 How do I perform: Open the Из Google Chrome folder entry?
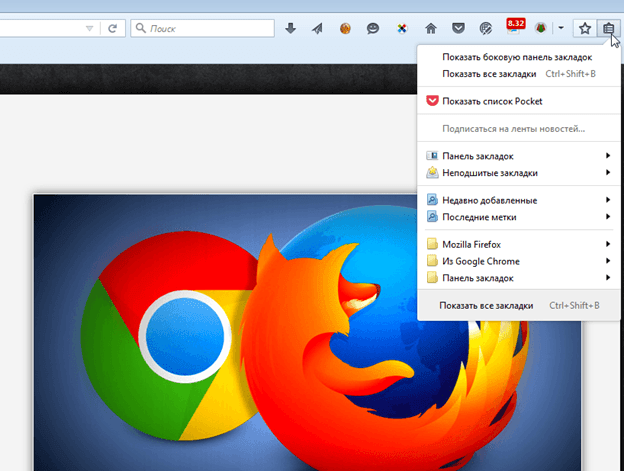pos(518,261)
